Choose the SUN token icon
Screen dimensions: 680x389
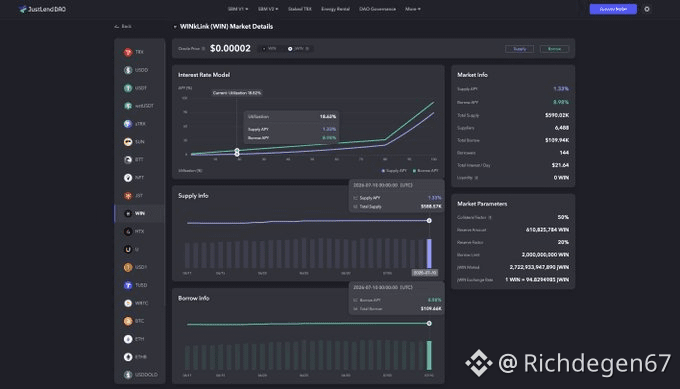click(128, 142)
